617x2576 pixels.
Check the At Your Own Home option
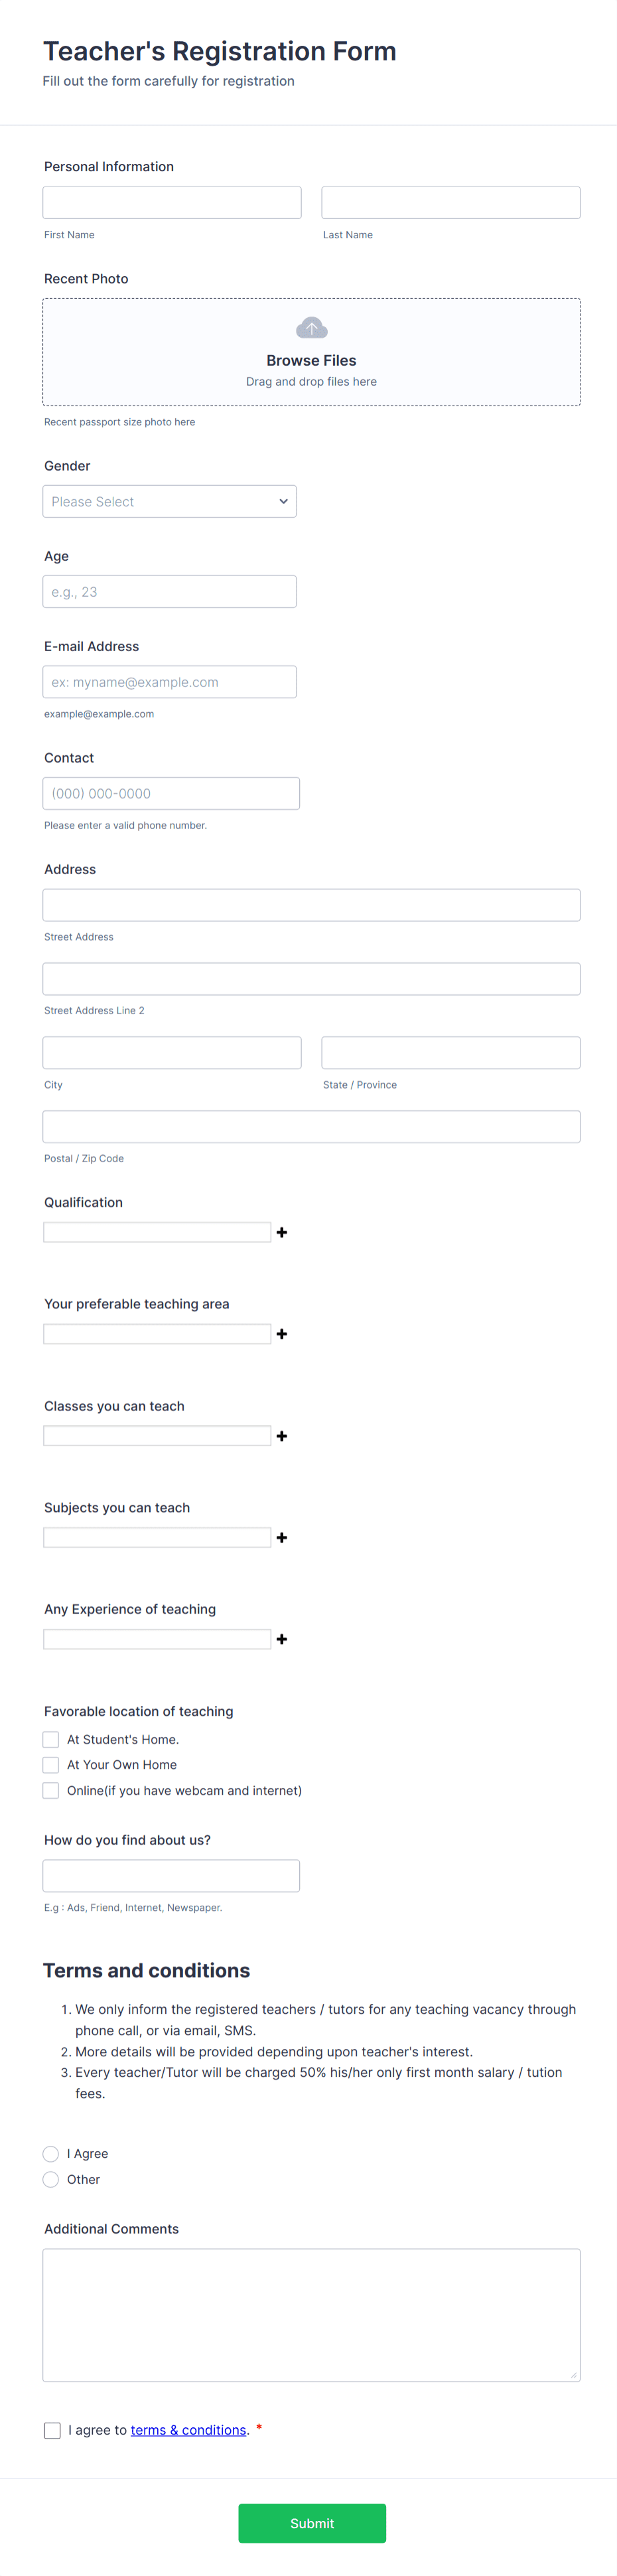pyautogui.click(x=50, y=1765)
